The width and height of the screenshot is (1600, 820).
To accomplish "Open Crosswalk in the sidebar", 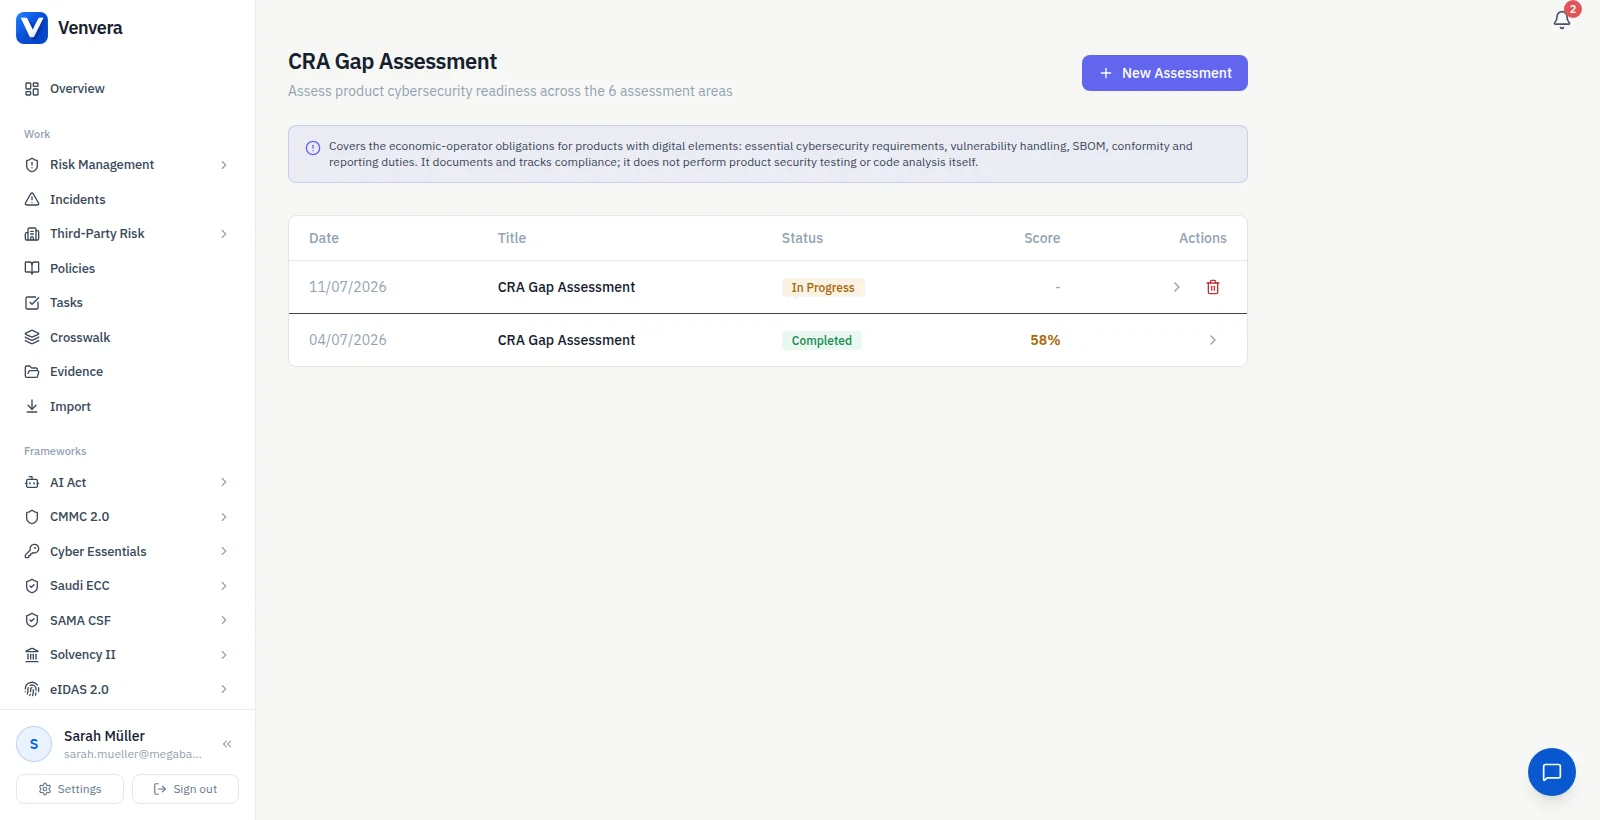I will click(127, 337).
